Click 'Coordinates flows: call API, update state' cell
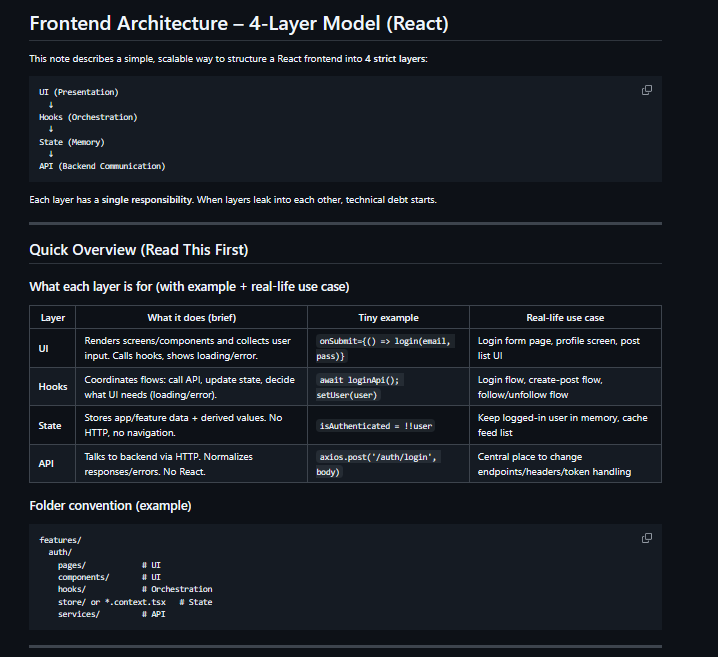The width and height of the screenshot is (718, 657). pyautogui.click(x=190, y=387)
